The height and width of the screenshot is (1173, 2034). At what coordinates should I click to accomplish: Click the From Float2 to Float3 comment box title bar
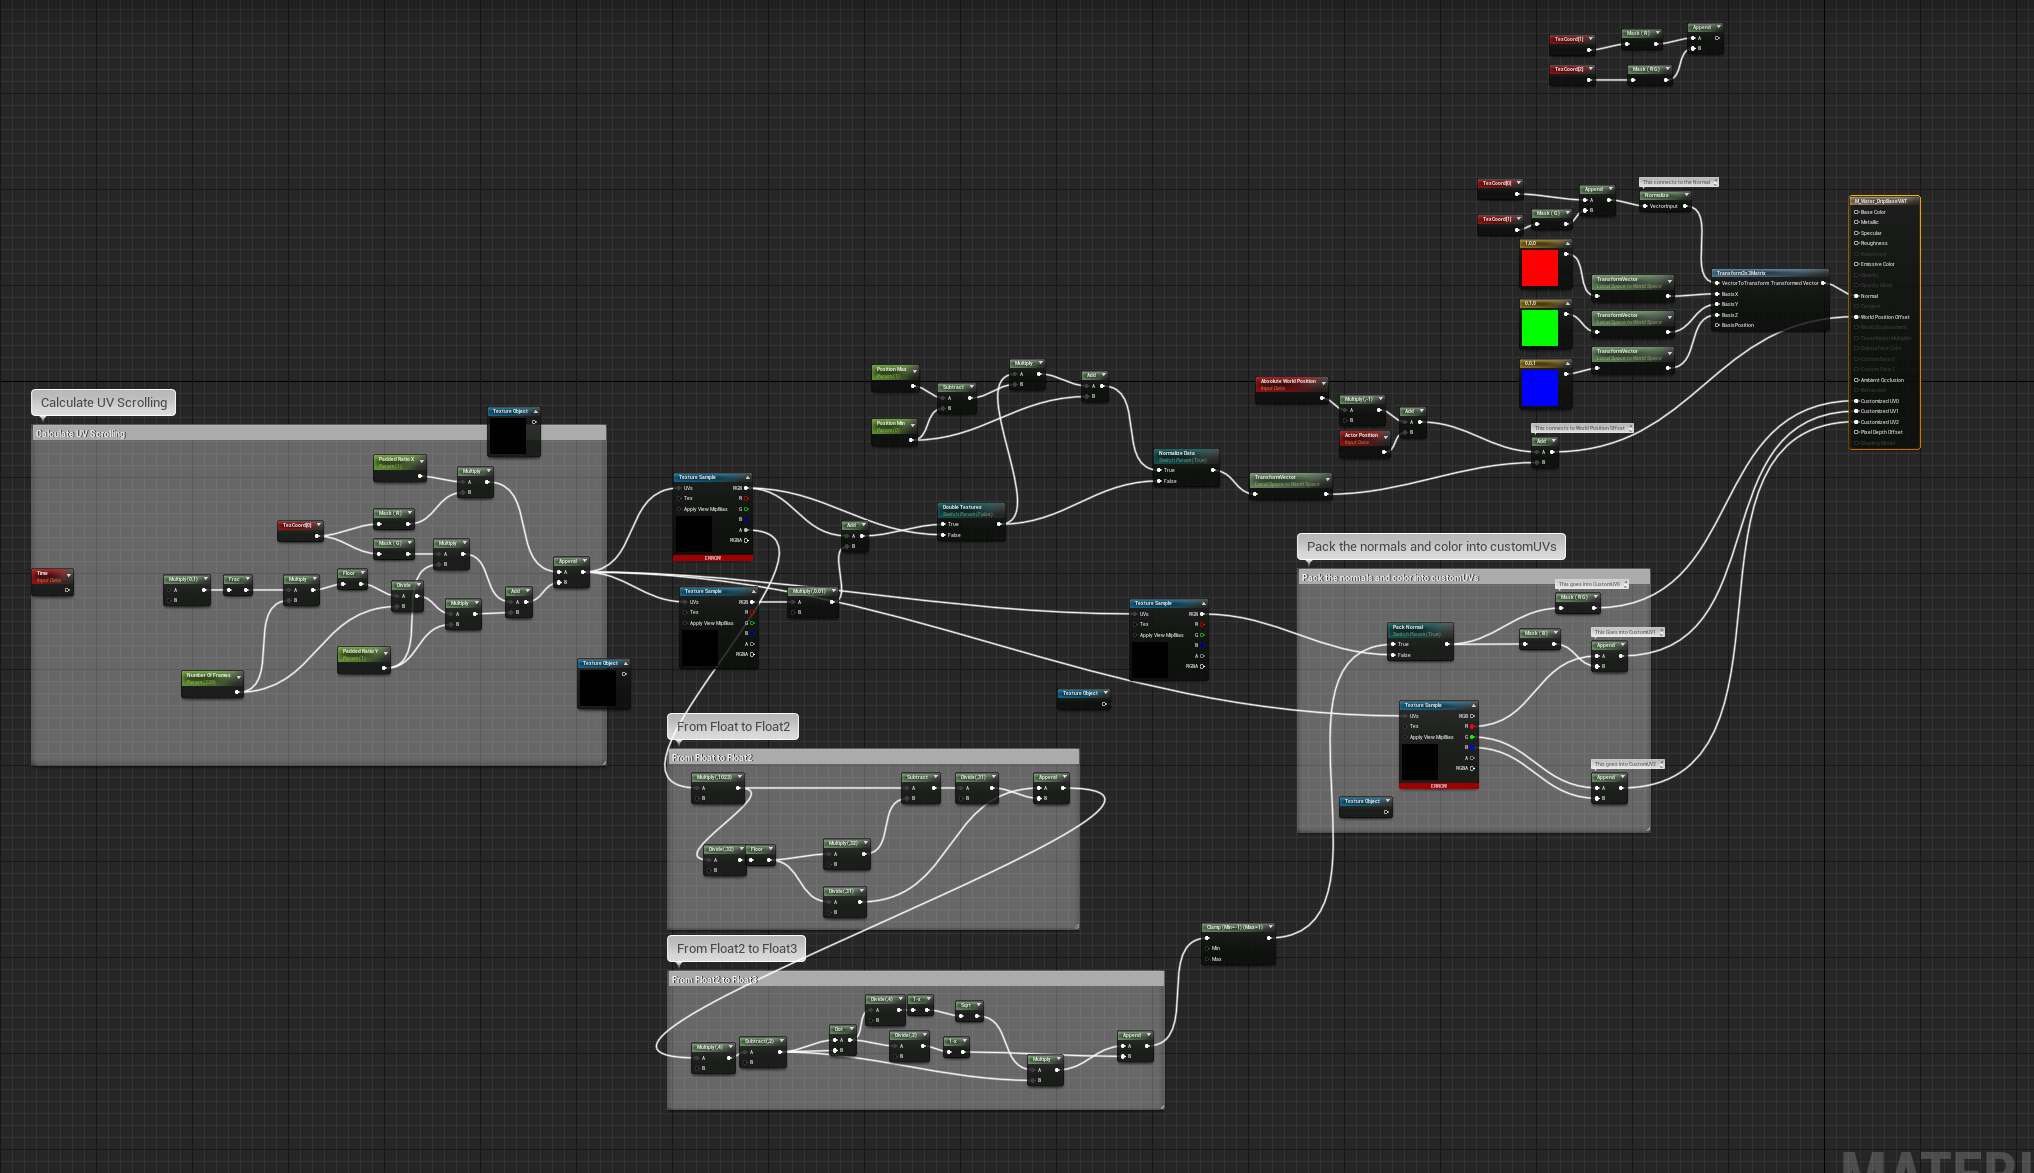[915, 979]
